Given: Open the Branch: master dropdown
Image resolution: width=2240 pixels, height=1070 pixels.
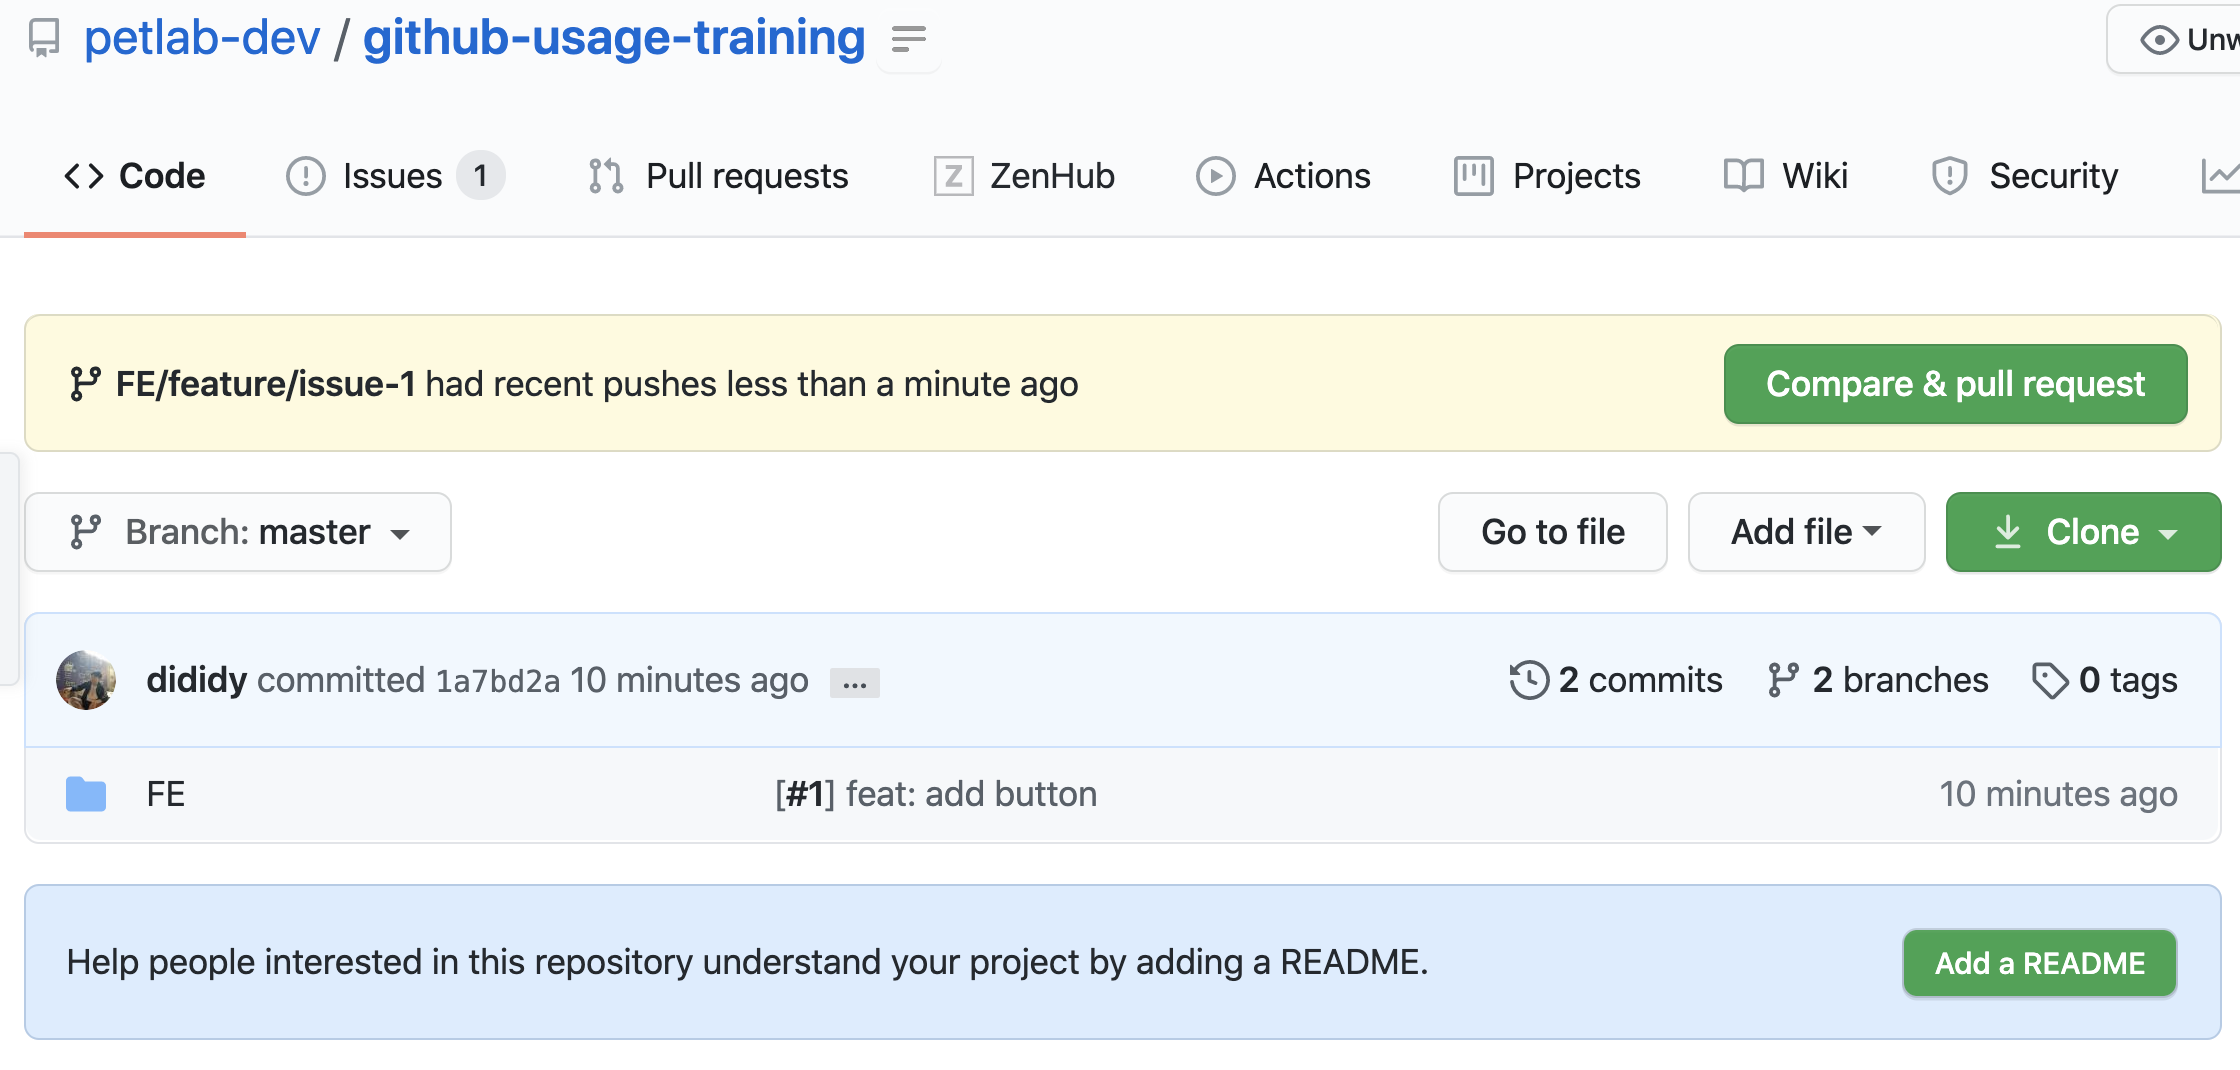Looking at the screenshot, I should [238, 532].
